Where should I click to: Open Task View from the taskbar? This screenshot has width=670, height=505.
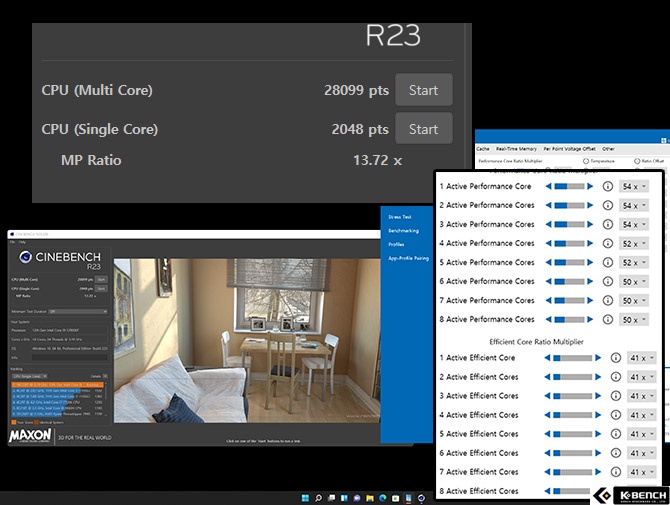click(331, 498)
